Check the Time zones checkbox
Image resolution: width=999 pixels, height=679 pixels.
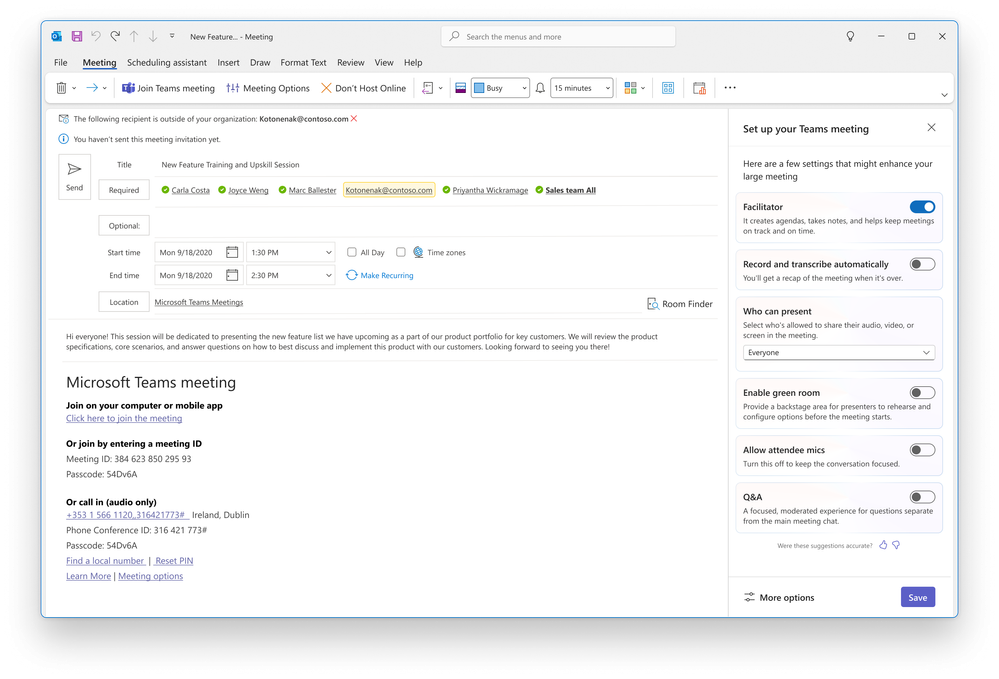click(x=401, y=252)
